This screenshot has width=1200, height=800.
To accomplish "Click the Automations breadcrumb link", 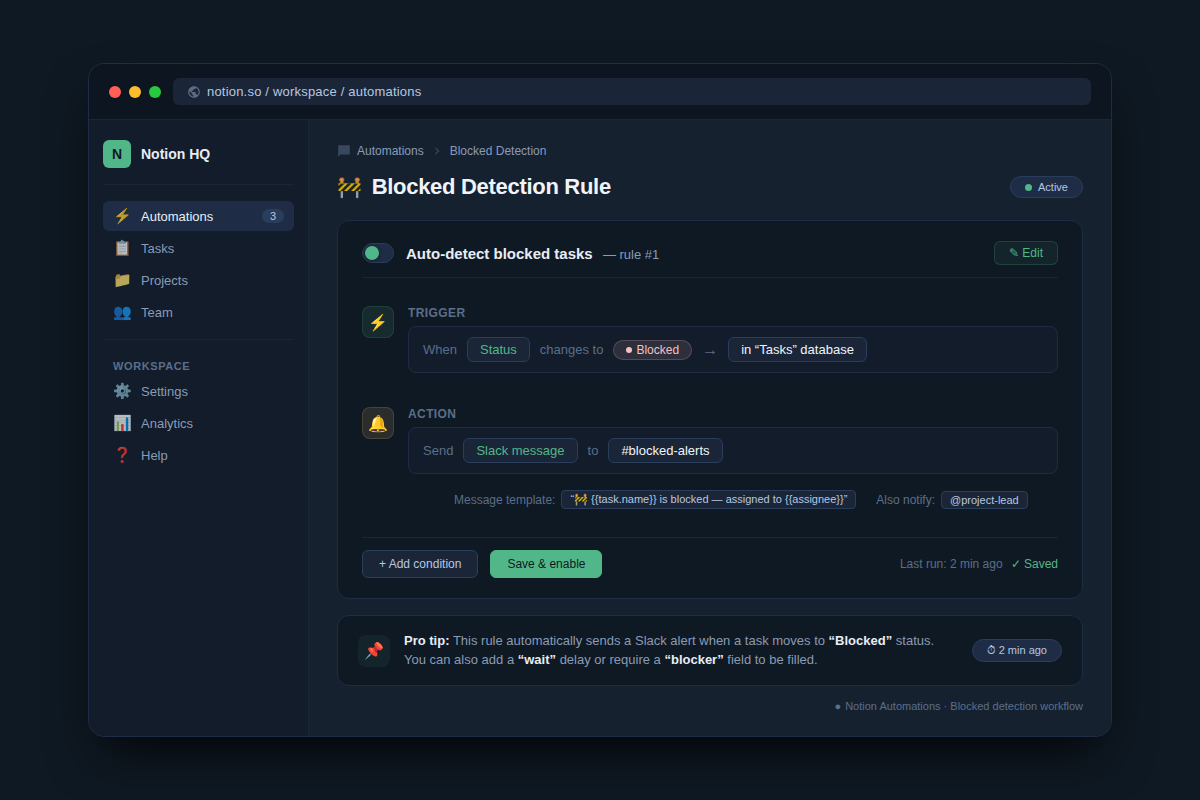I will [390, 151].
